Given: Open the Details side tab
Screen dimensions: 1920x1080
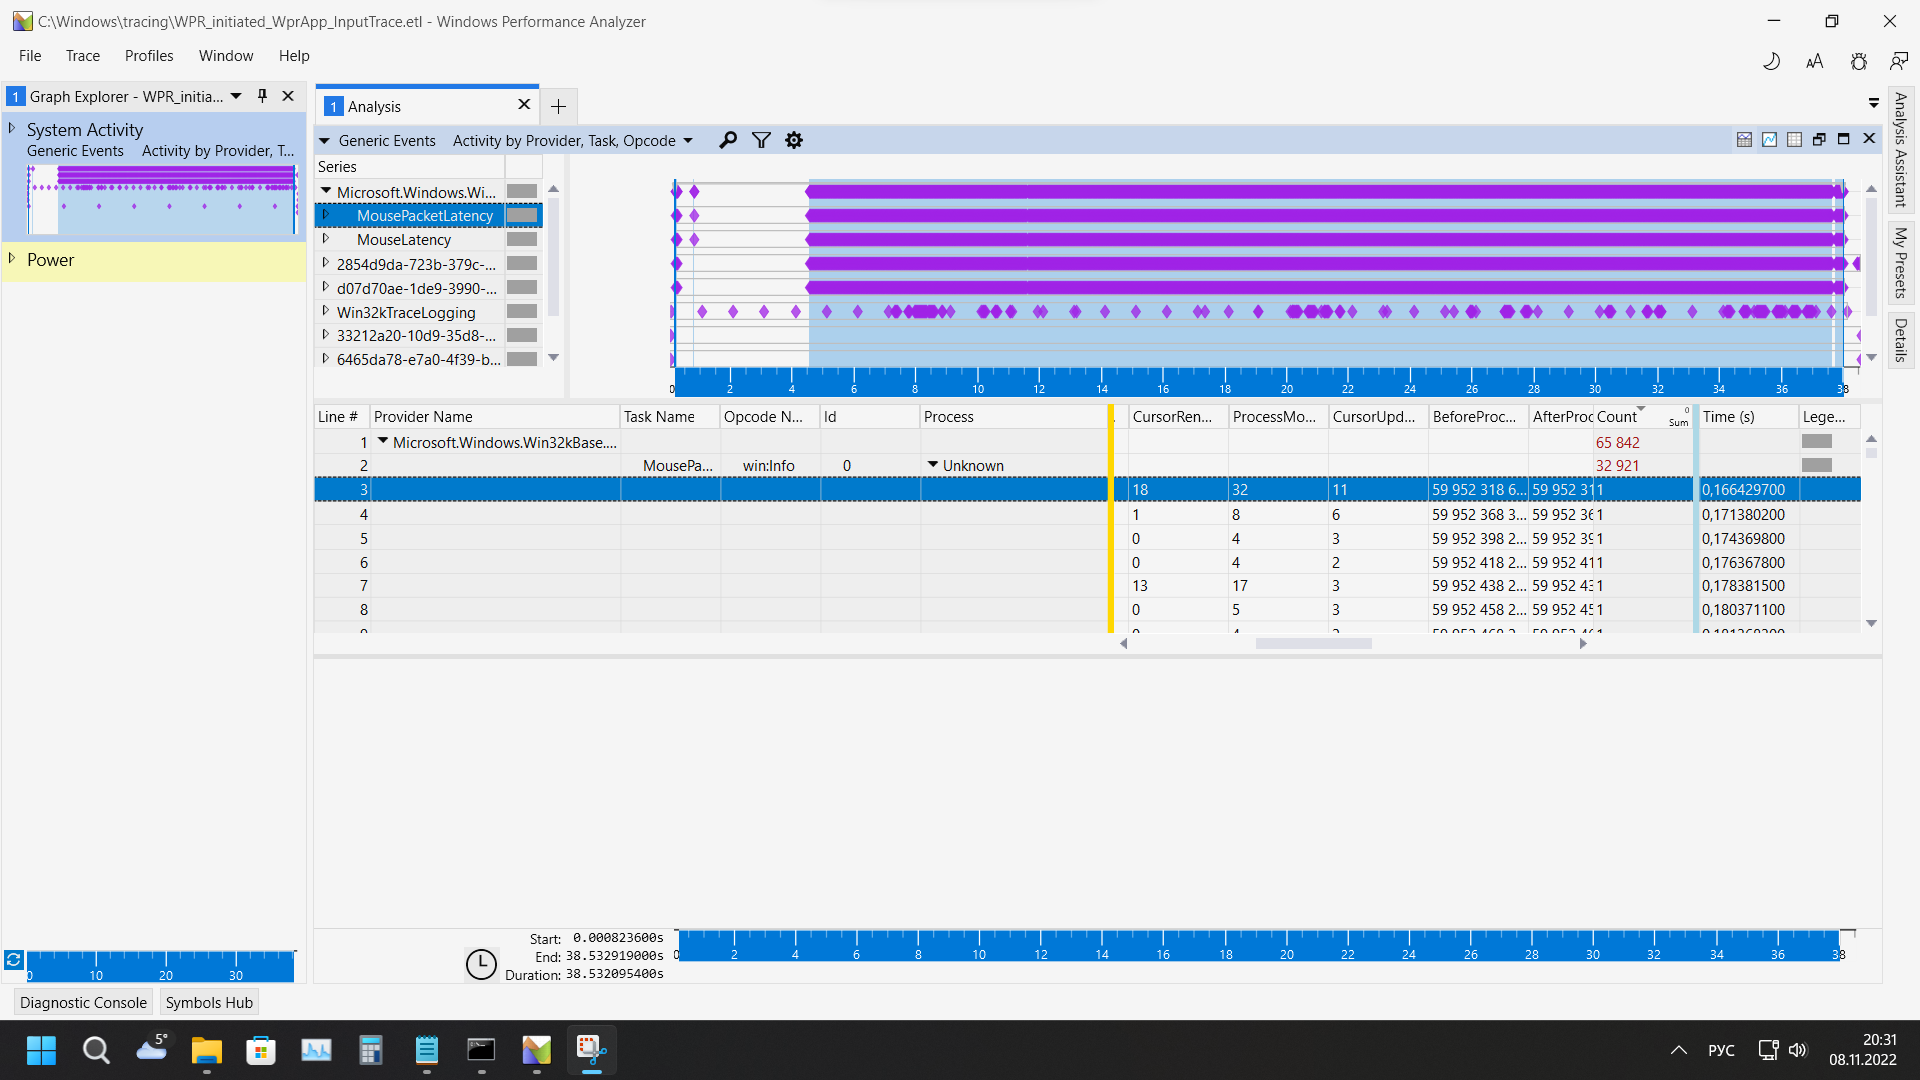Looking at the screenshot, I should click(x=1901, y=340).
